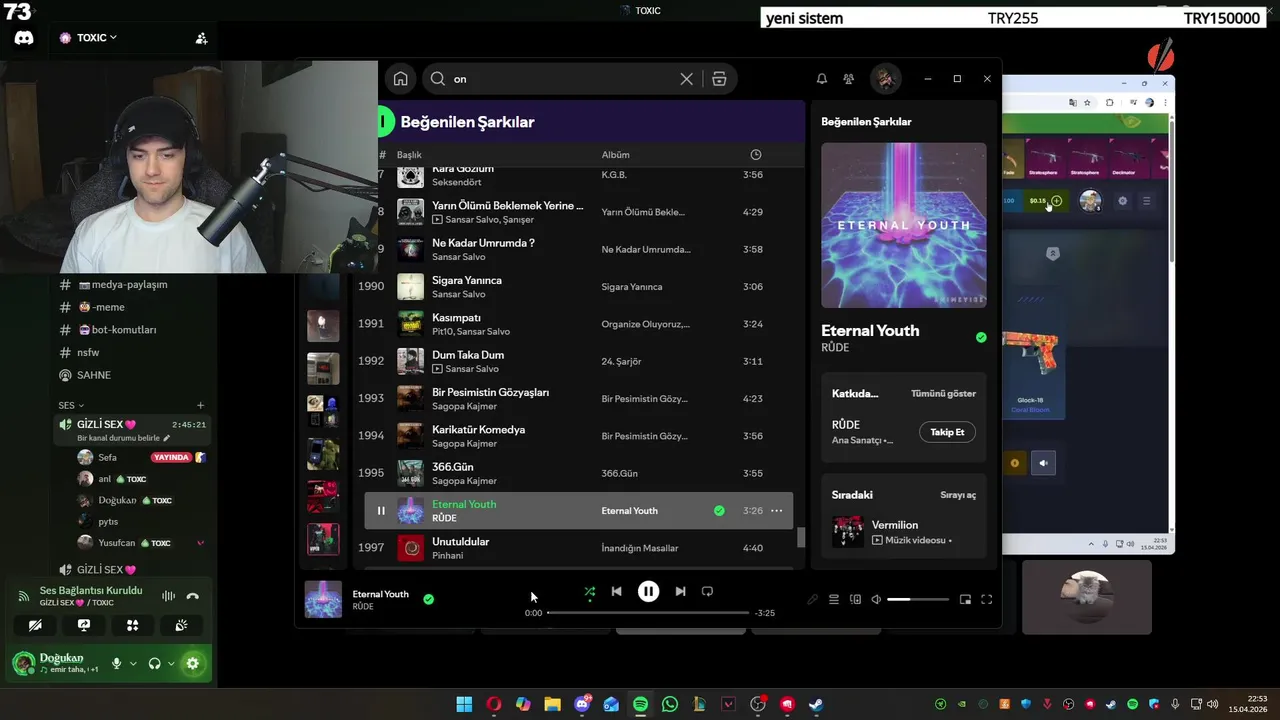This screenshot has width=1280, height=720.
Task: Toggle repeat in Spotify player
Action: [707, 592]
